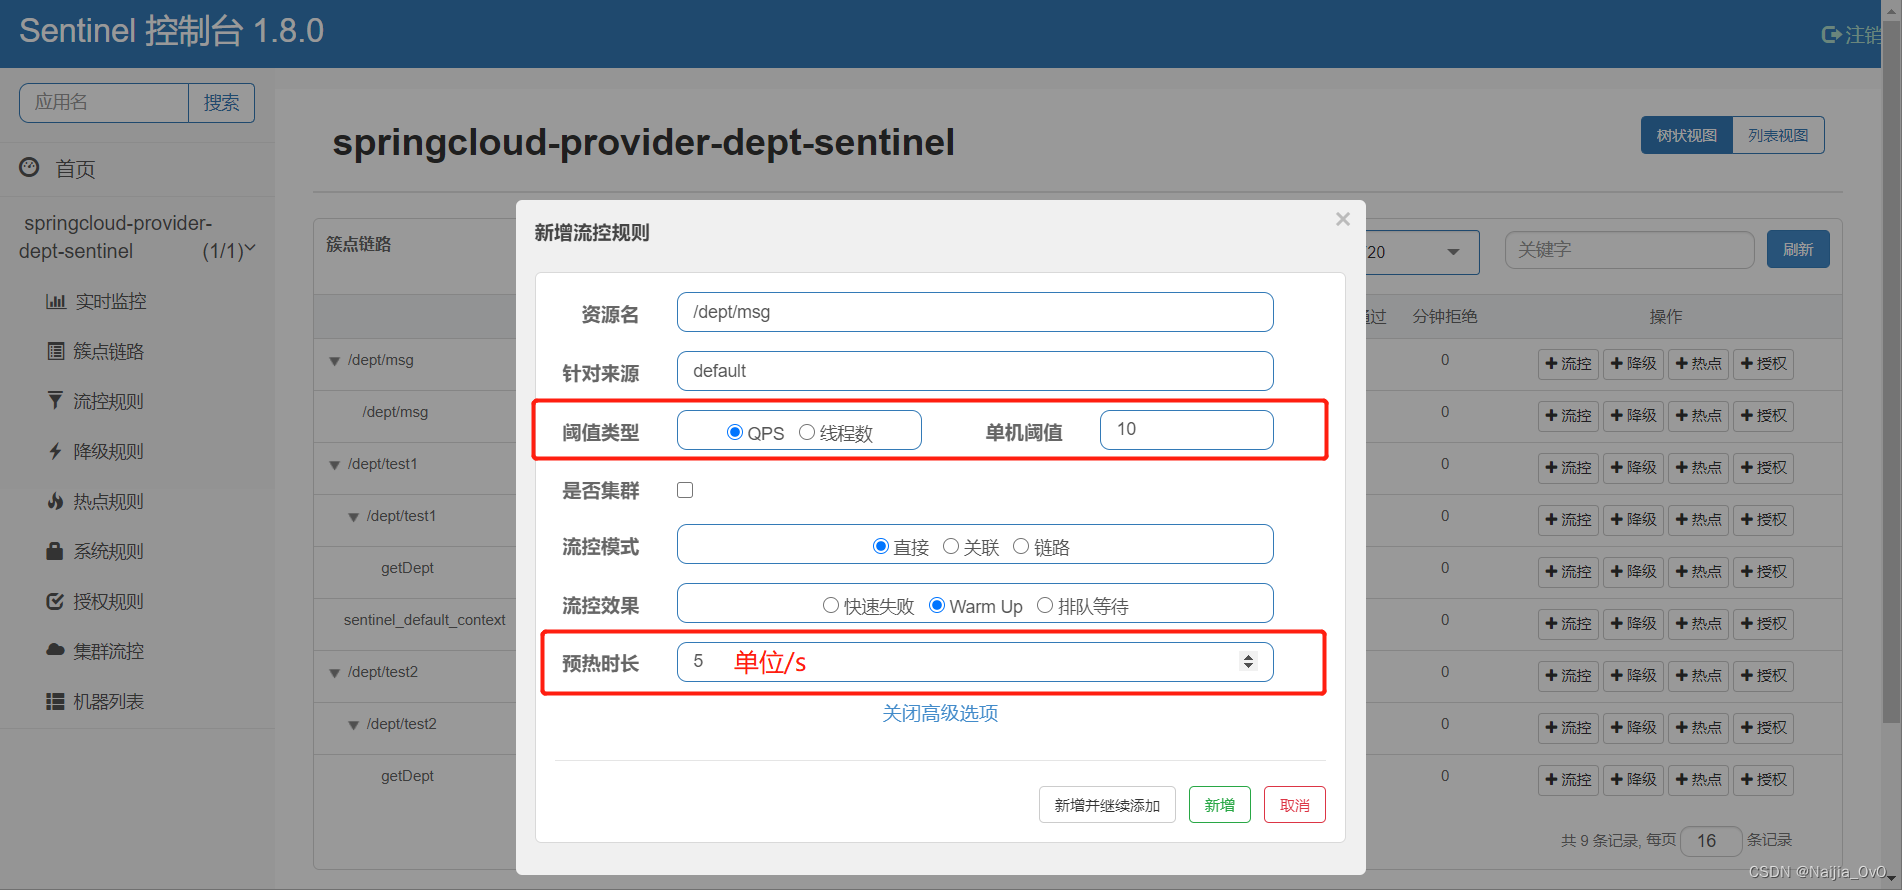
Task: Click the records-per-page field showing 16
Action: (x=1711, y=841)
